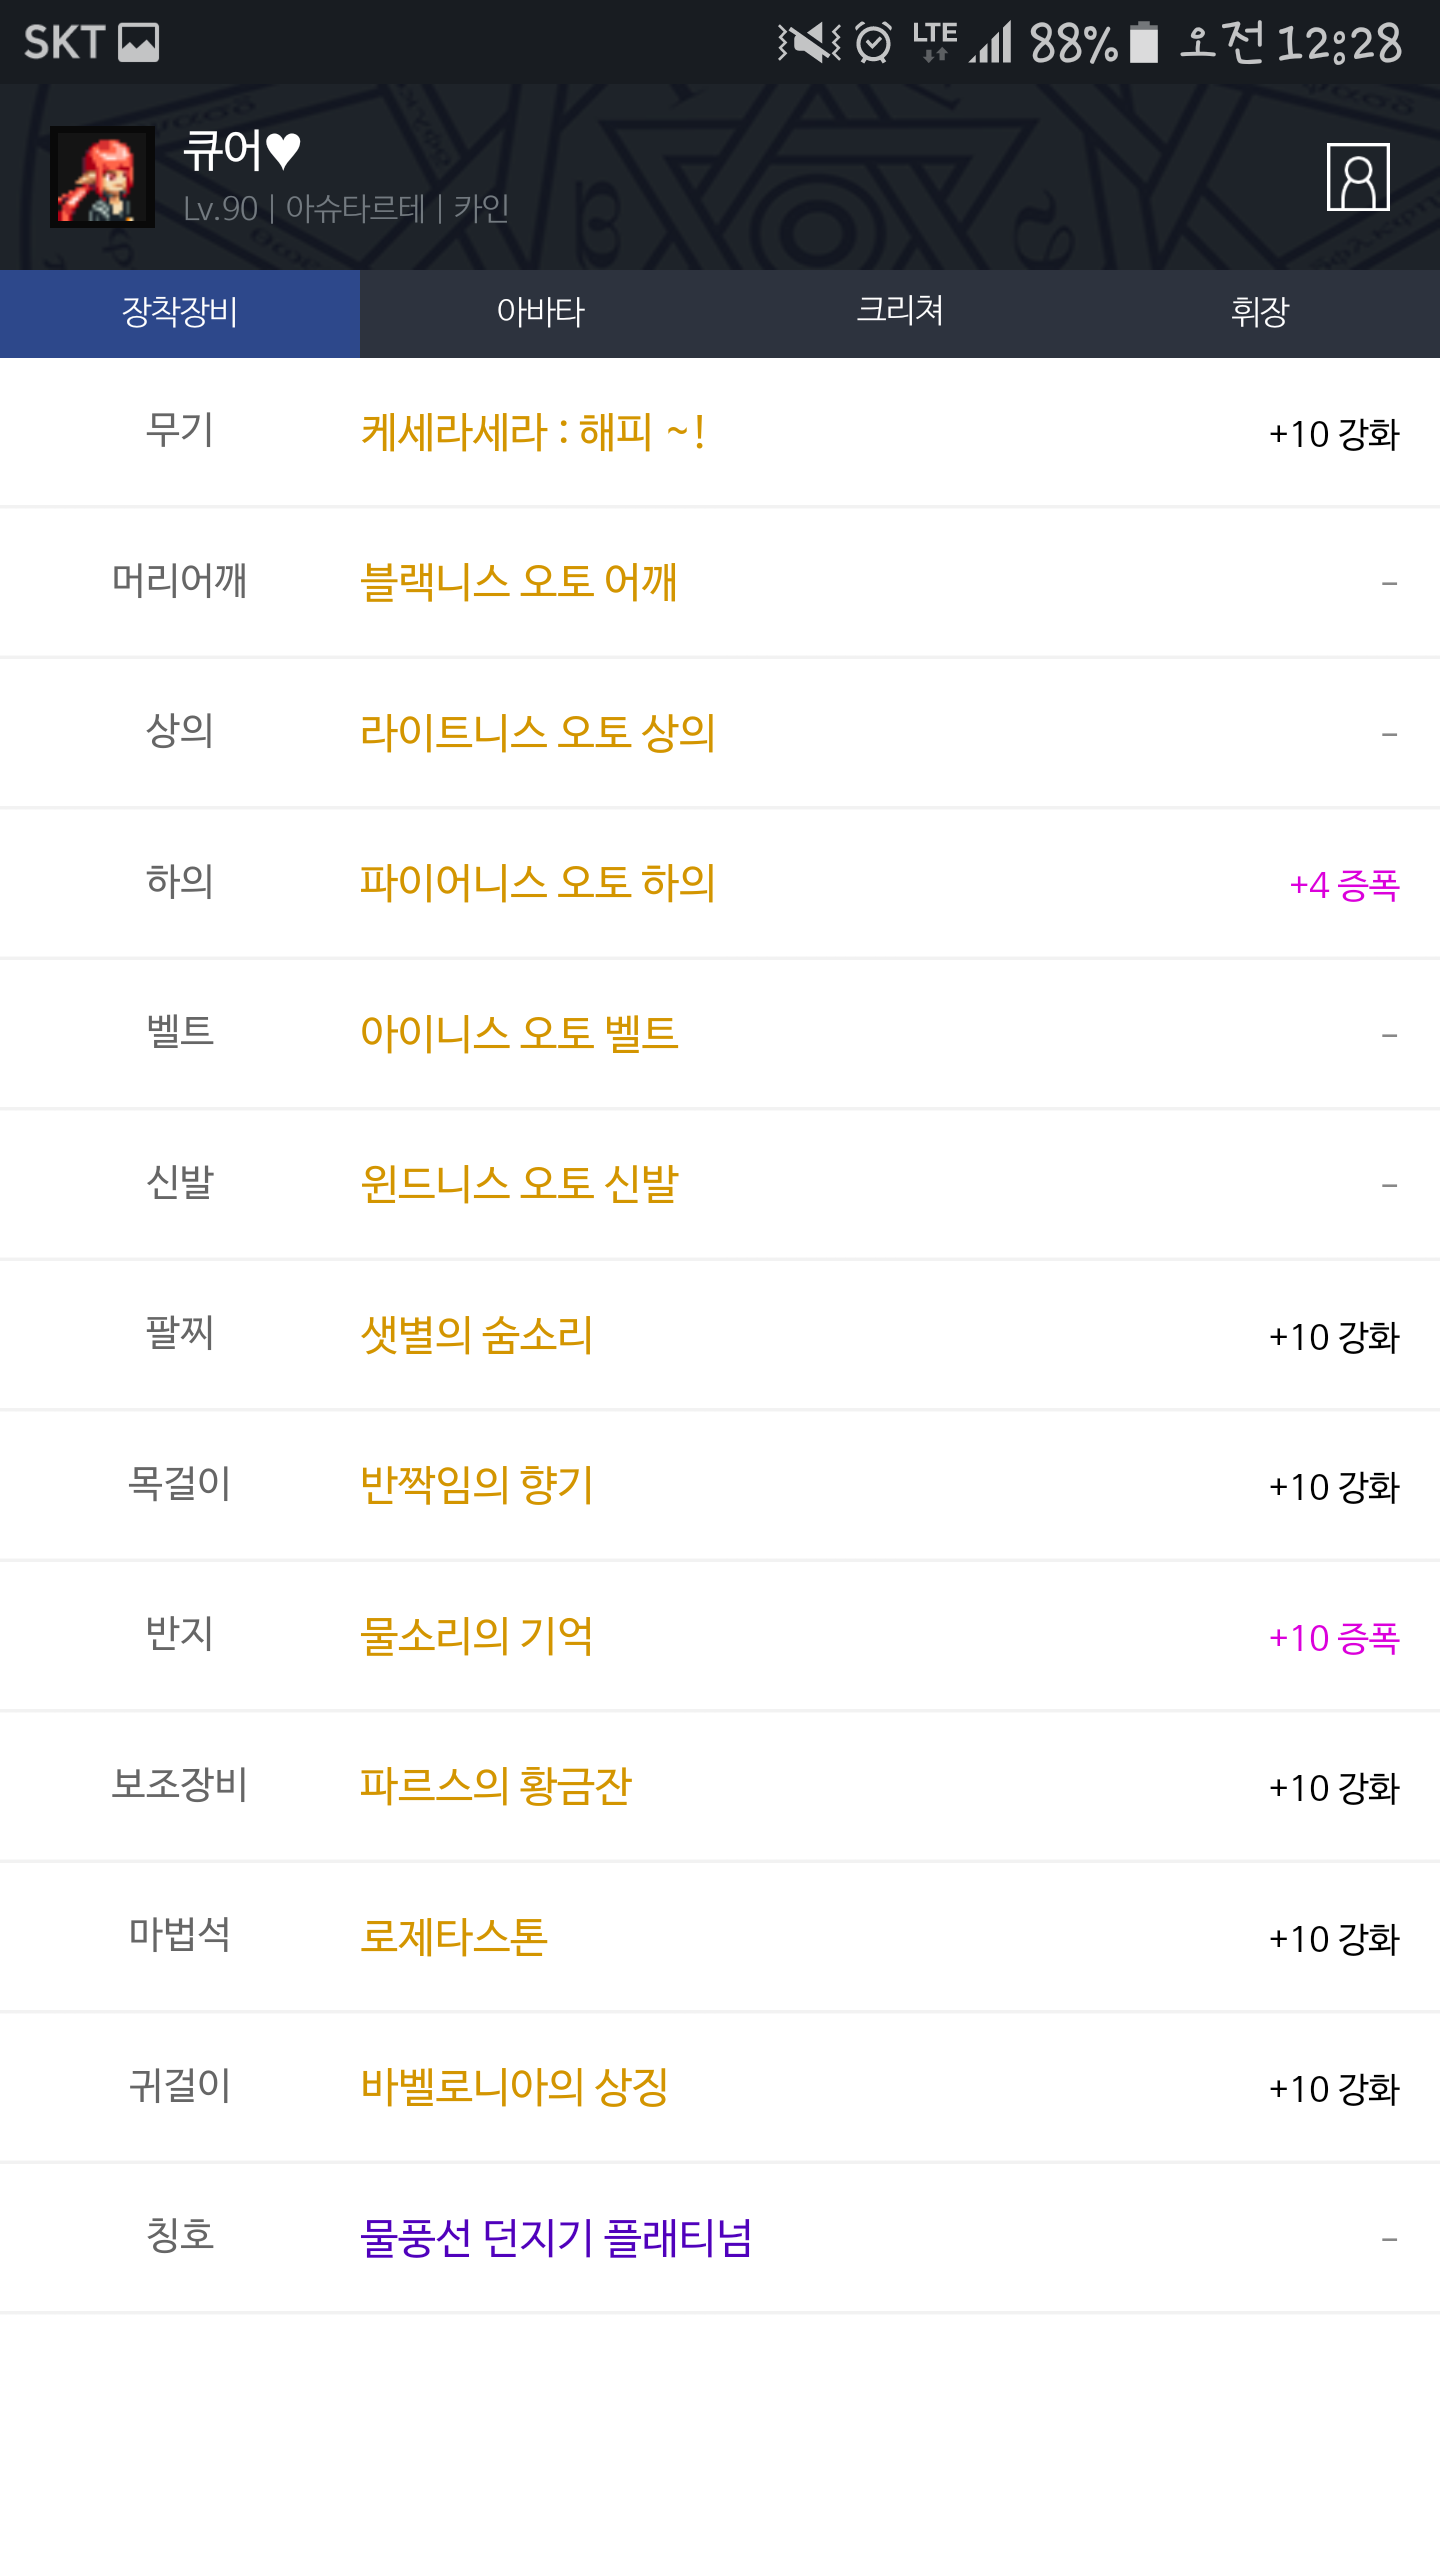Viewport: 1440px width, 2560px height.
Task: Tap the 바벨로니아의 상징 earring item
Action: (x=515, y=2087)
